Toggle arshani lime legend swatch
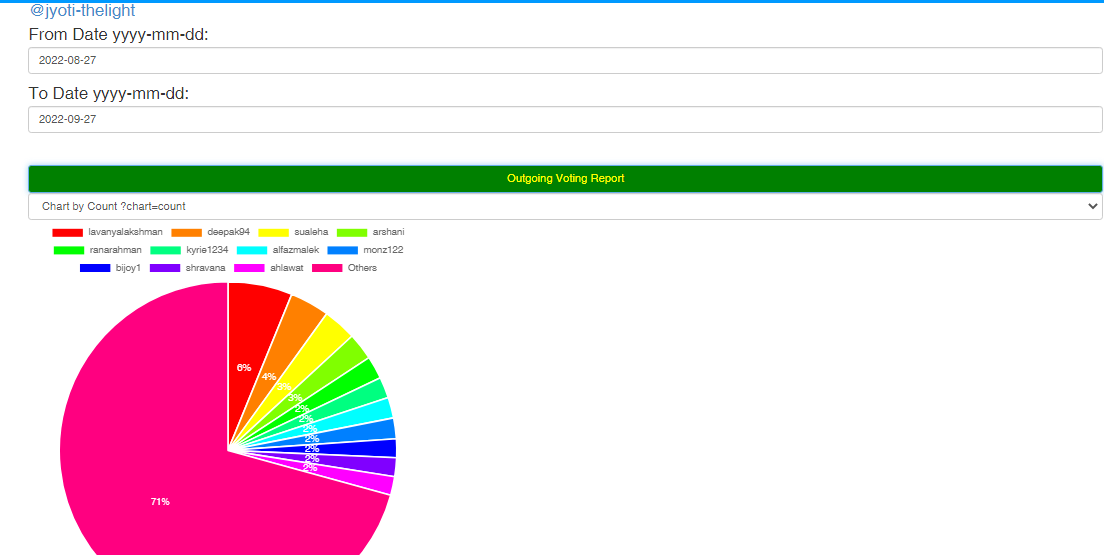The image size is (1104, 555). (x=352, y=232)
